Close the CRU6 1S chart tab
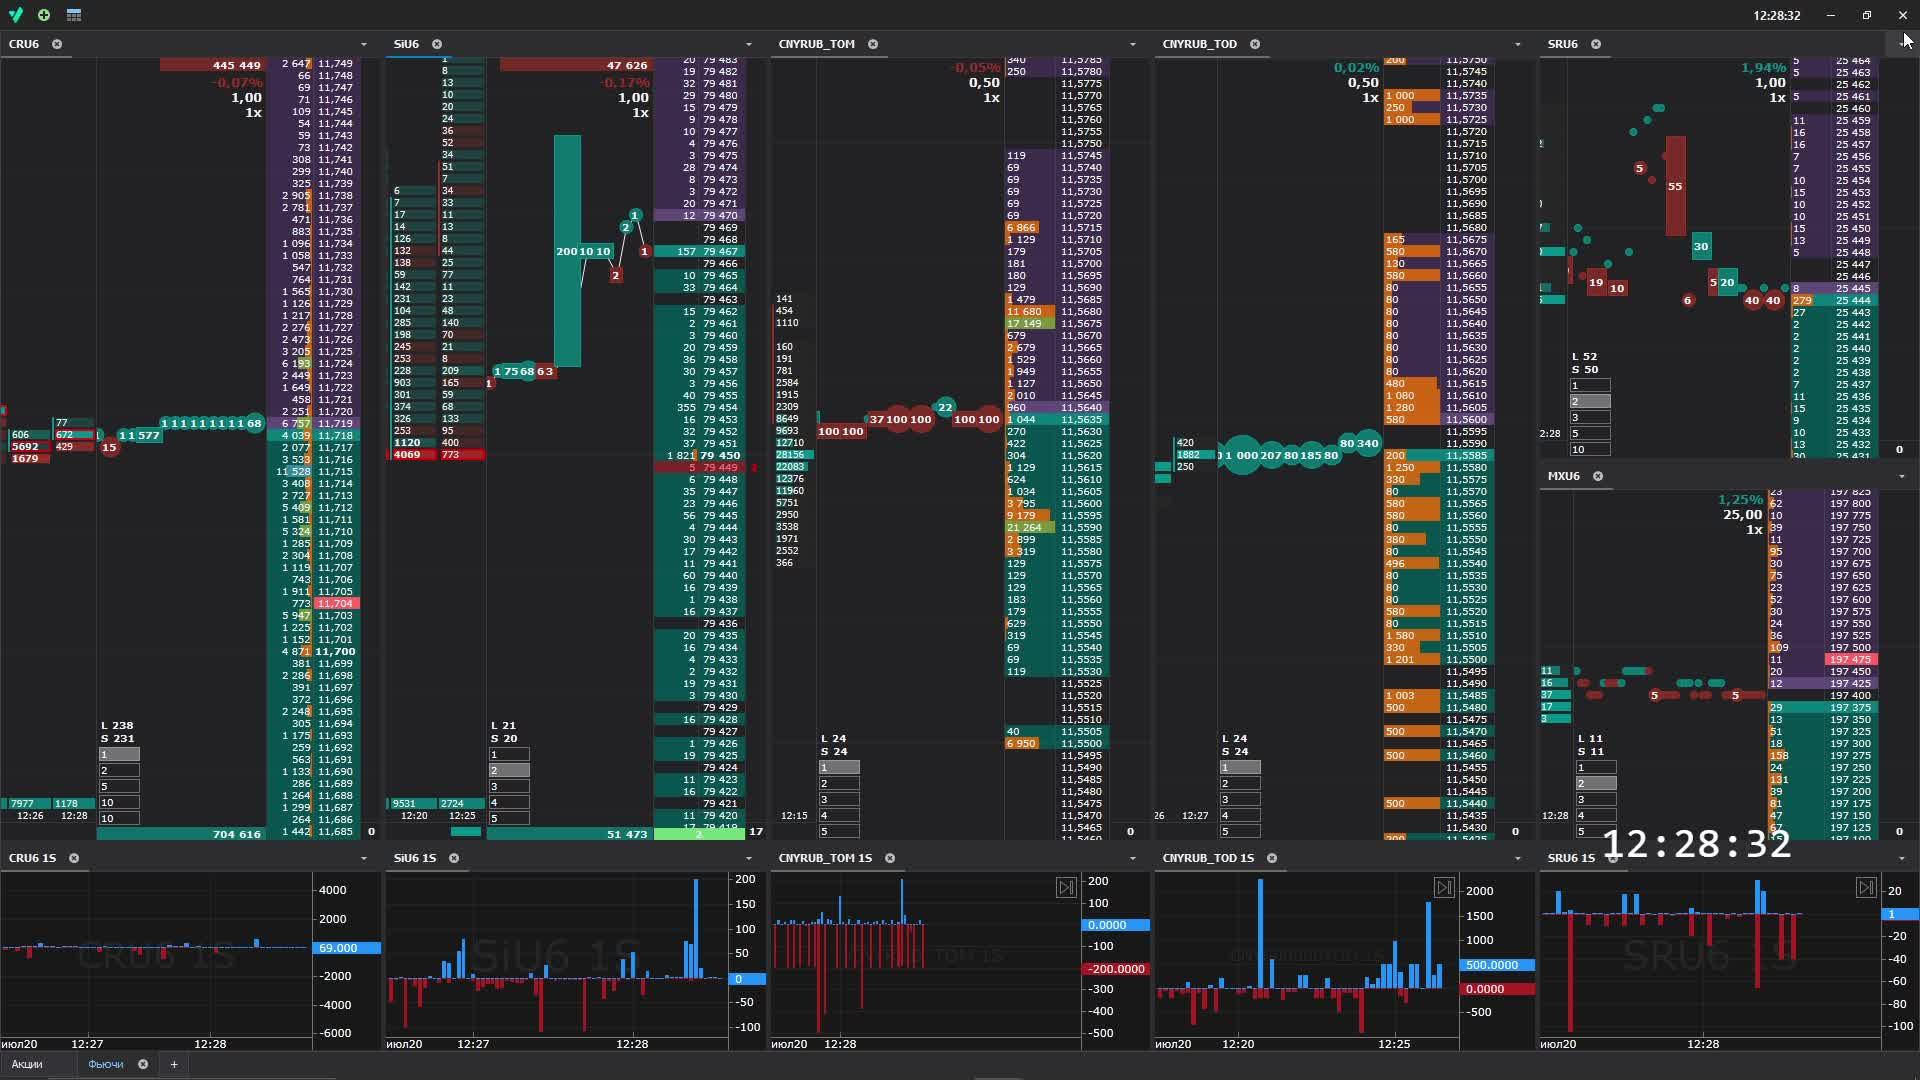This screenshot has width=1920, height=1080. [74, 858]
